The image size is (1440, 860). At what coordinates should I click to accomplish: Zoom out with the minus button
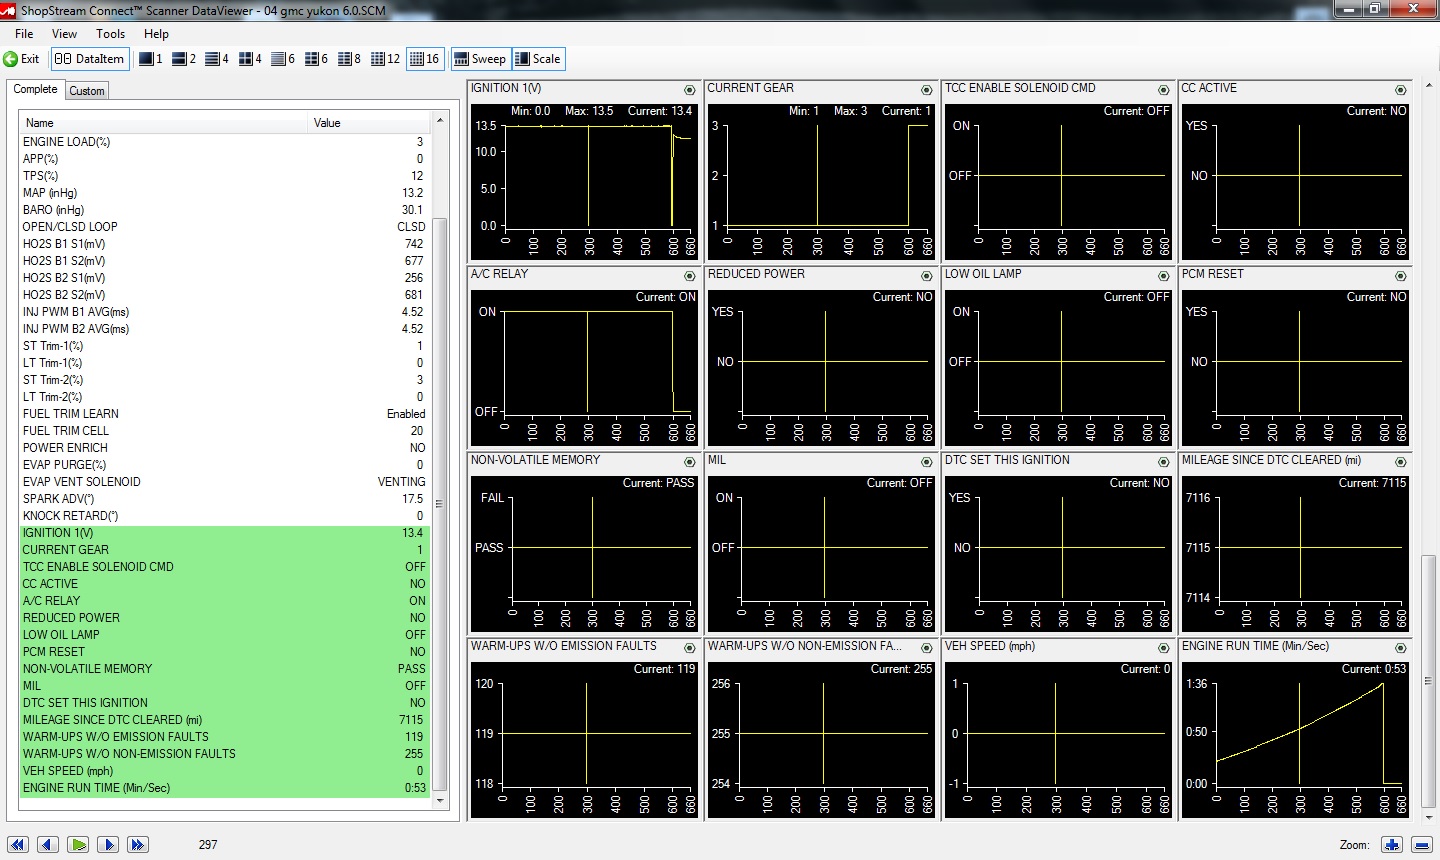click(x=1421, y=845)
